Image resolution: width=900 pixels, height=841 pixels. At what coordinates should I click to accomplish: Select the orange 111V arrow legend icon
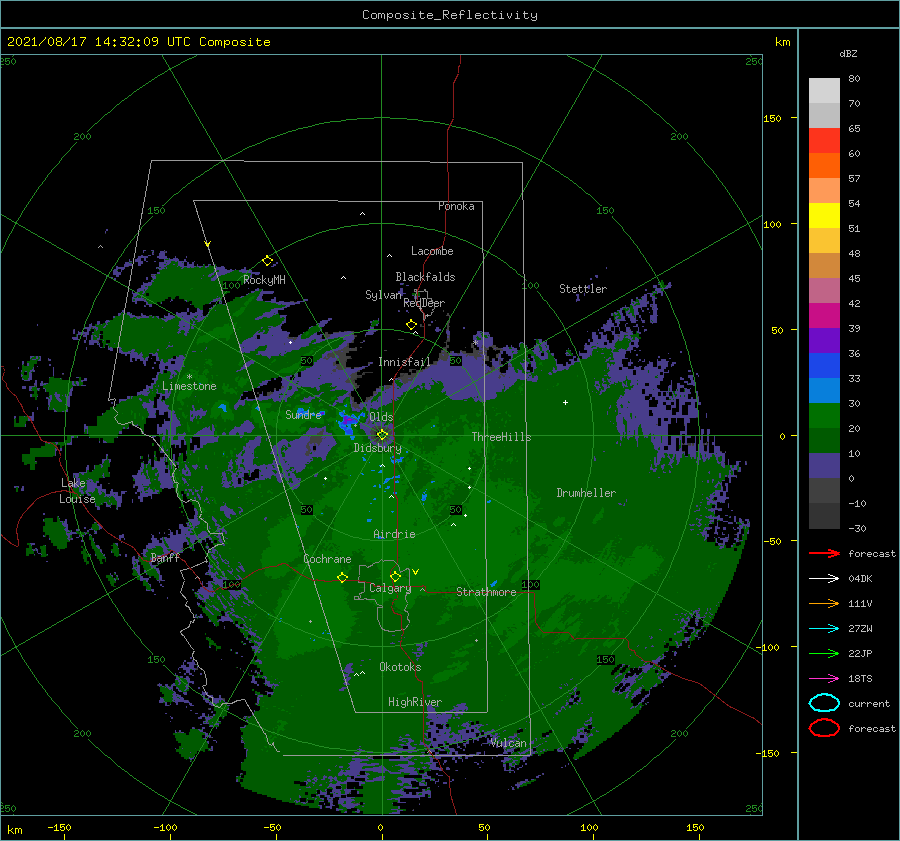tap(824, 603)
